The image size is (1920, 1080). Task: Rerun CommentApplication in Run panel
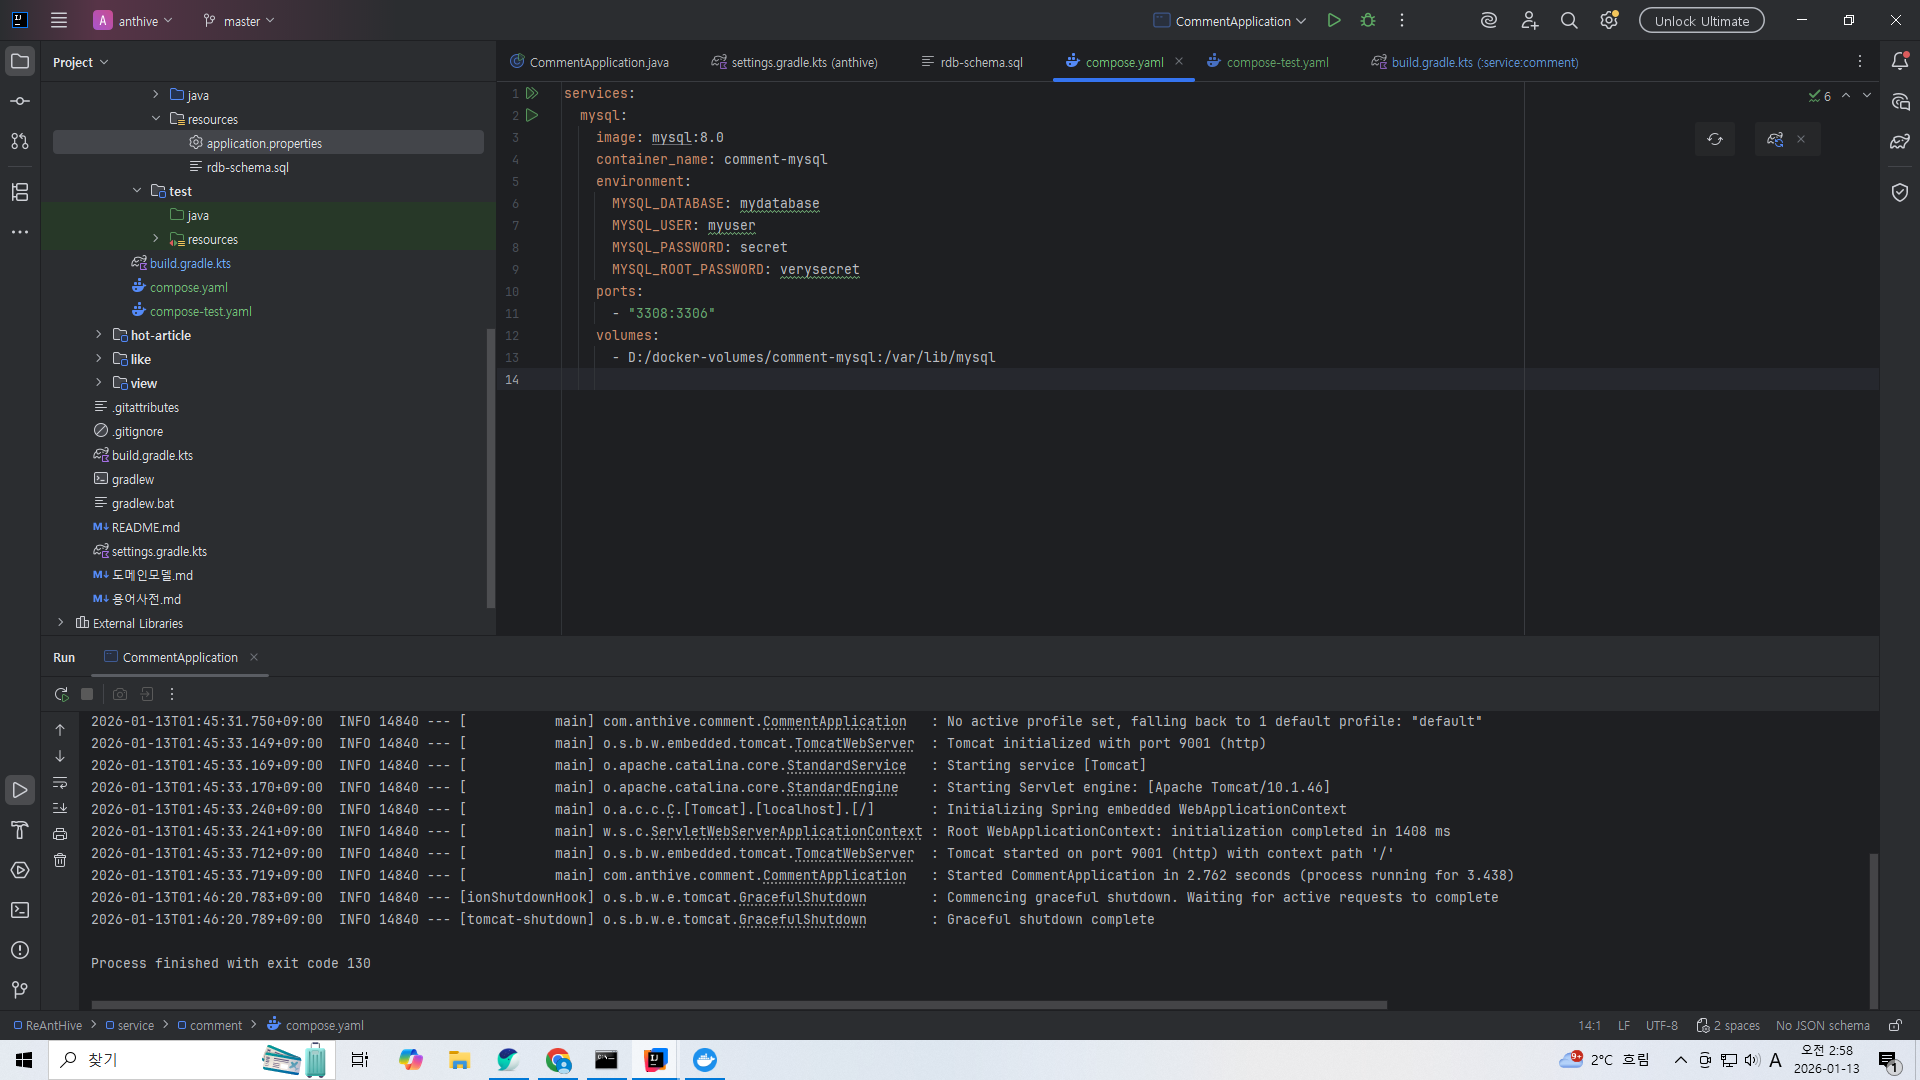(x=61, y=694)
